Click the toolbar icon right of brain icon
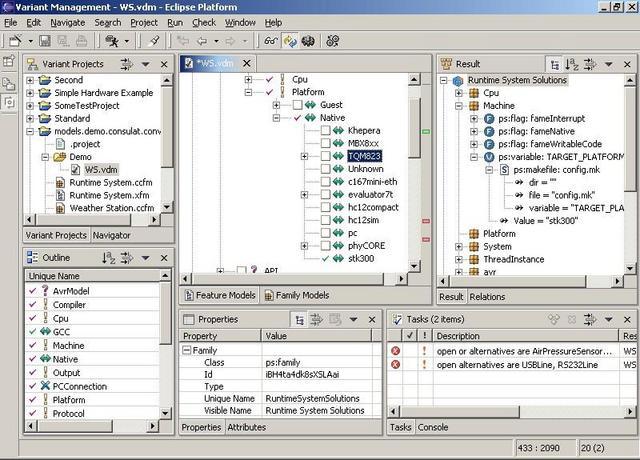640x460 pixels. pos(333,41)
